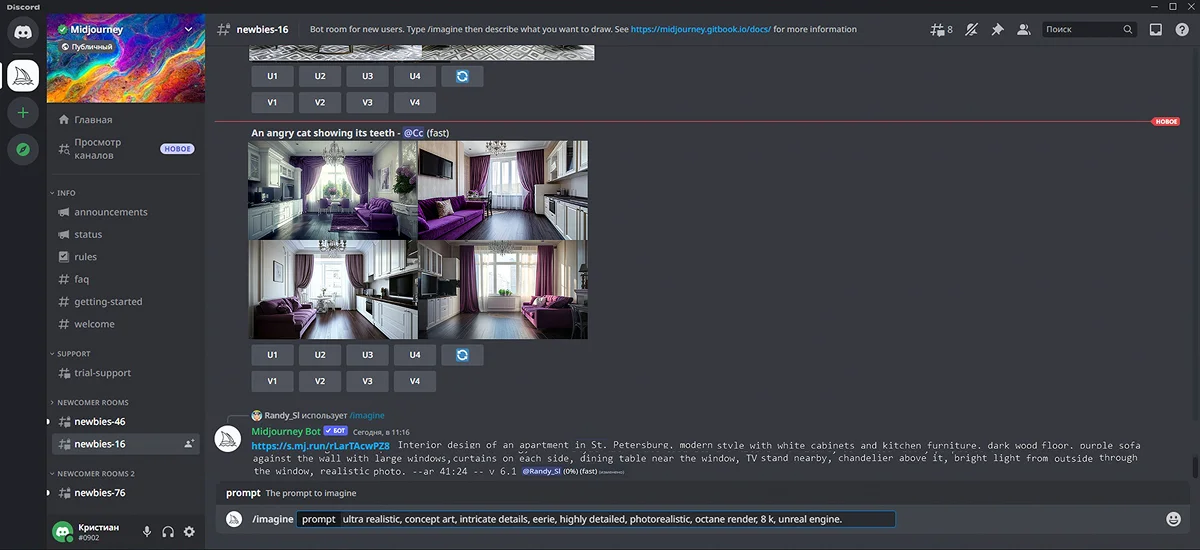
Task: Click U3 under the purple apartment images
Action: 368,355
